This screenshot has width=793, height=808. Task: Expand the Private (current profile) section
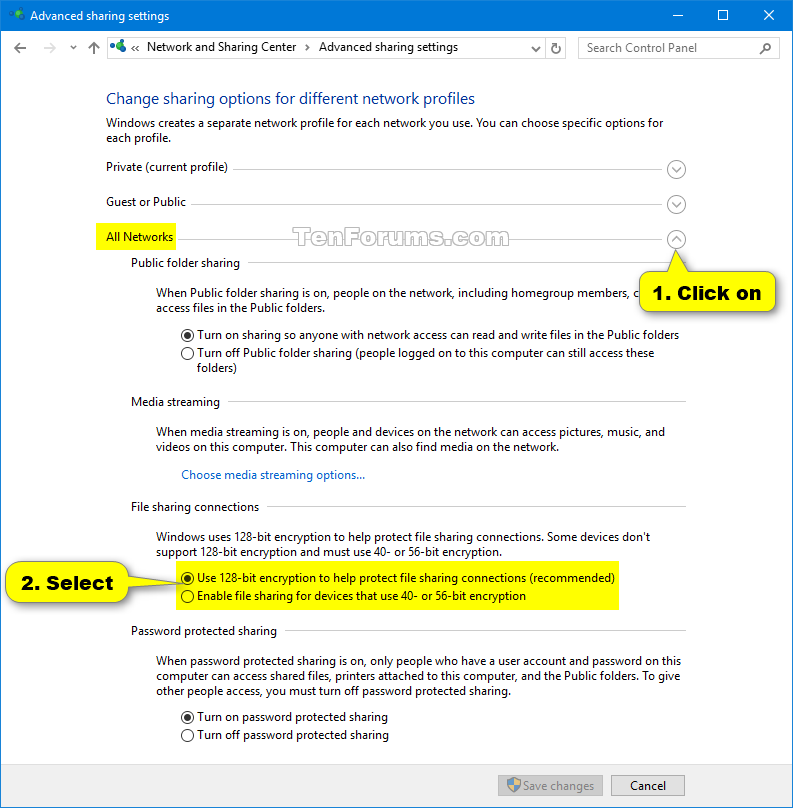coord(676,170)
